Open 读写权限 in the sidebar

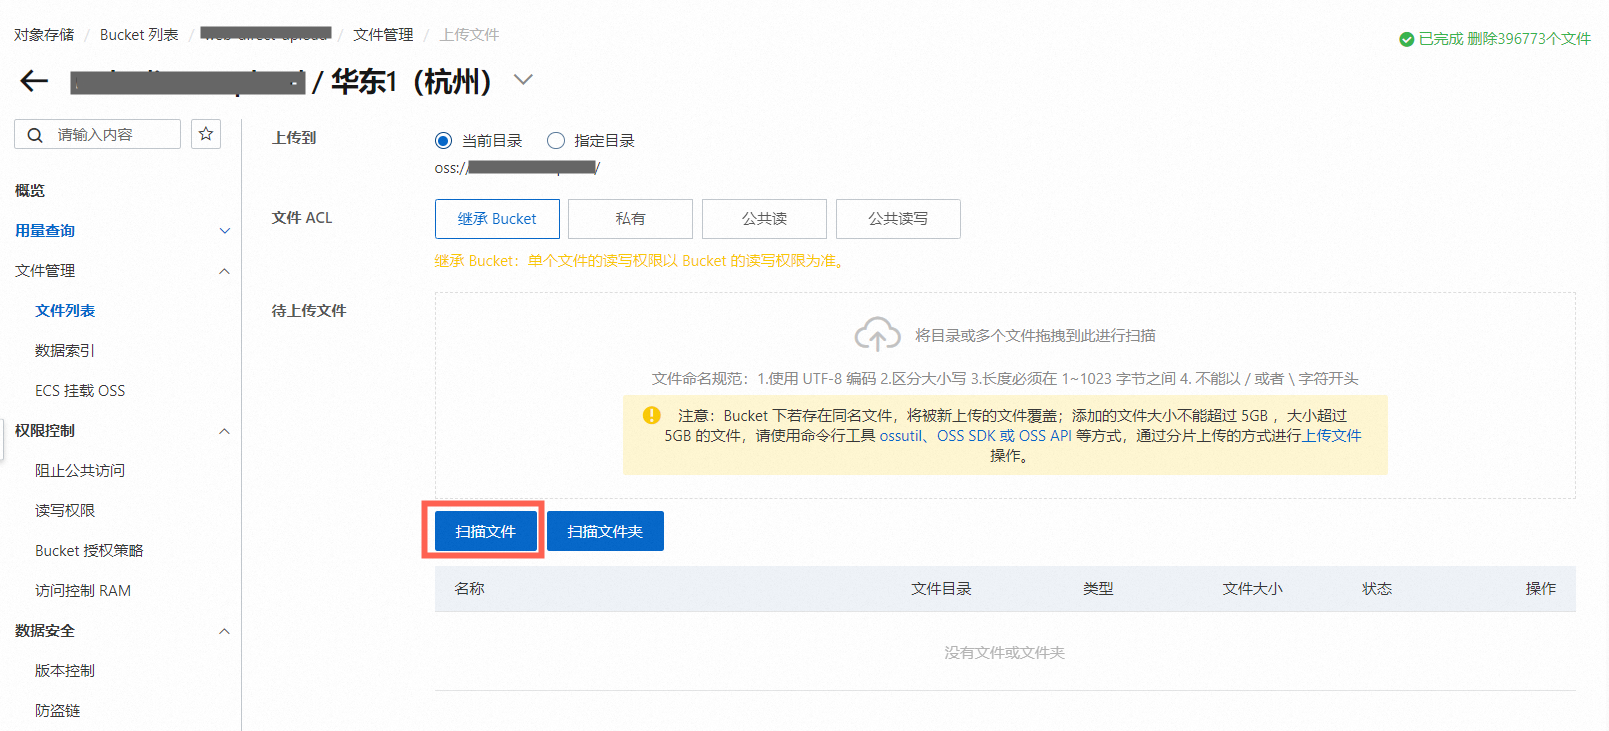tap(65, 511)
